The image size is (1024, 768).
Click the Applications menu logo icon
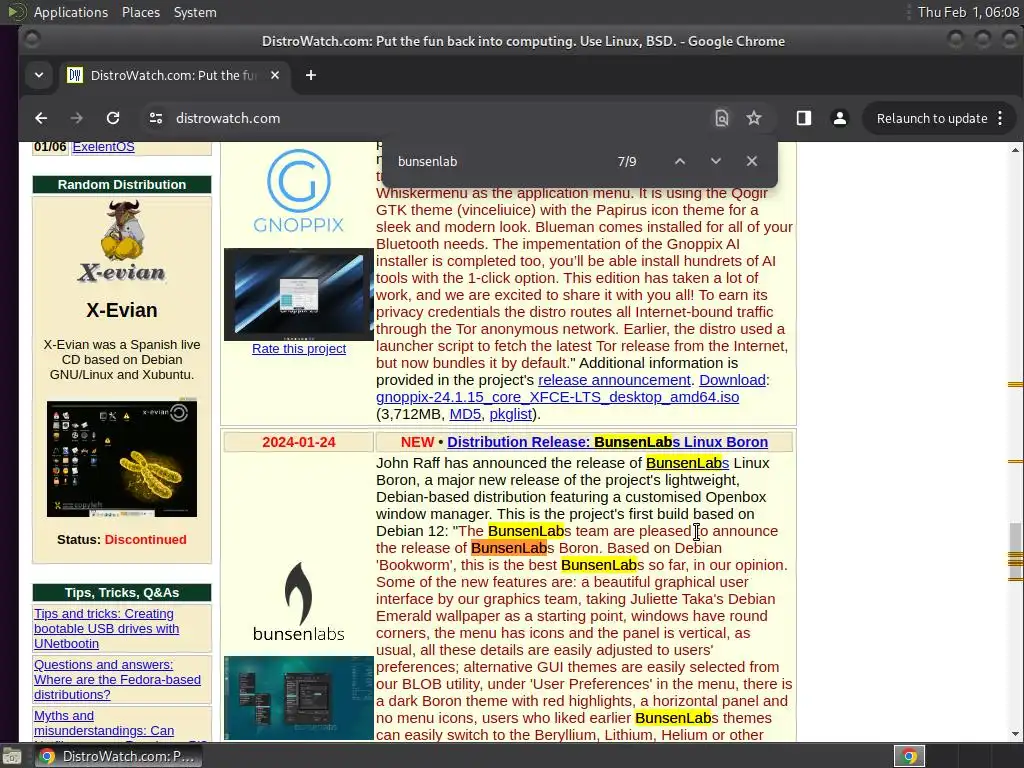pos(16,12)
